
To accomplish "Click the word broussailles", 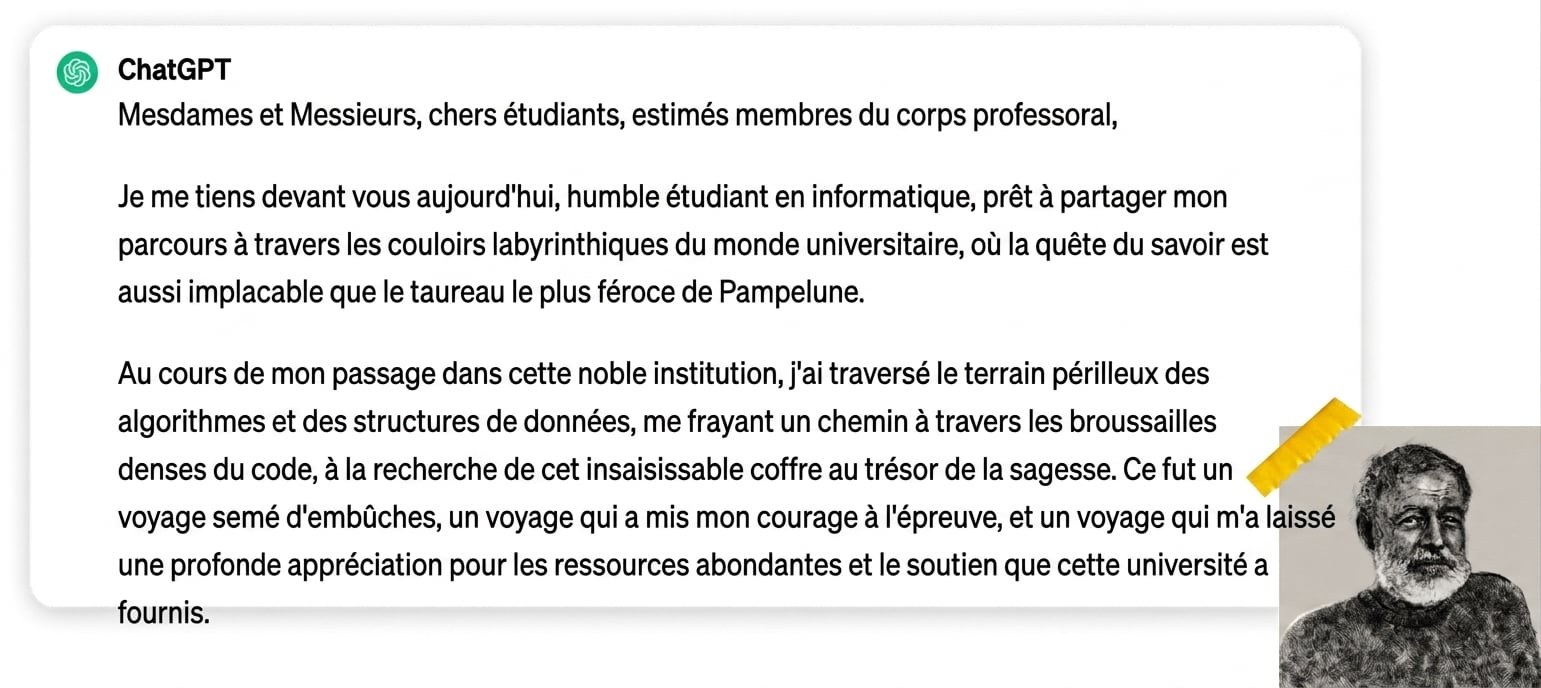I will click(x=1142, y=422).
